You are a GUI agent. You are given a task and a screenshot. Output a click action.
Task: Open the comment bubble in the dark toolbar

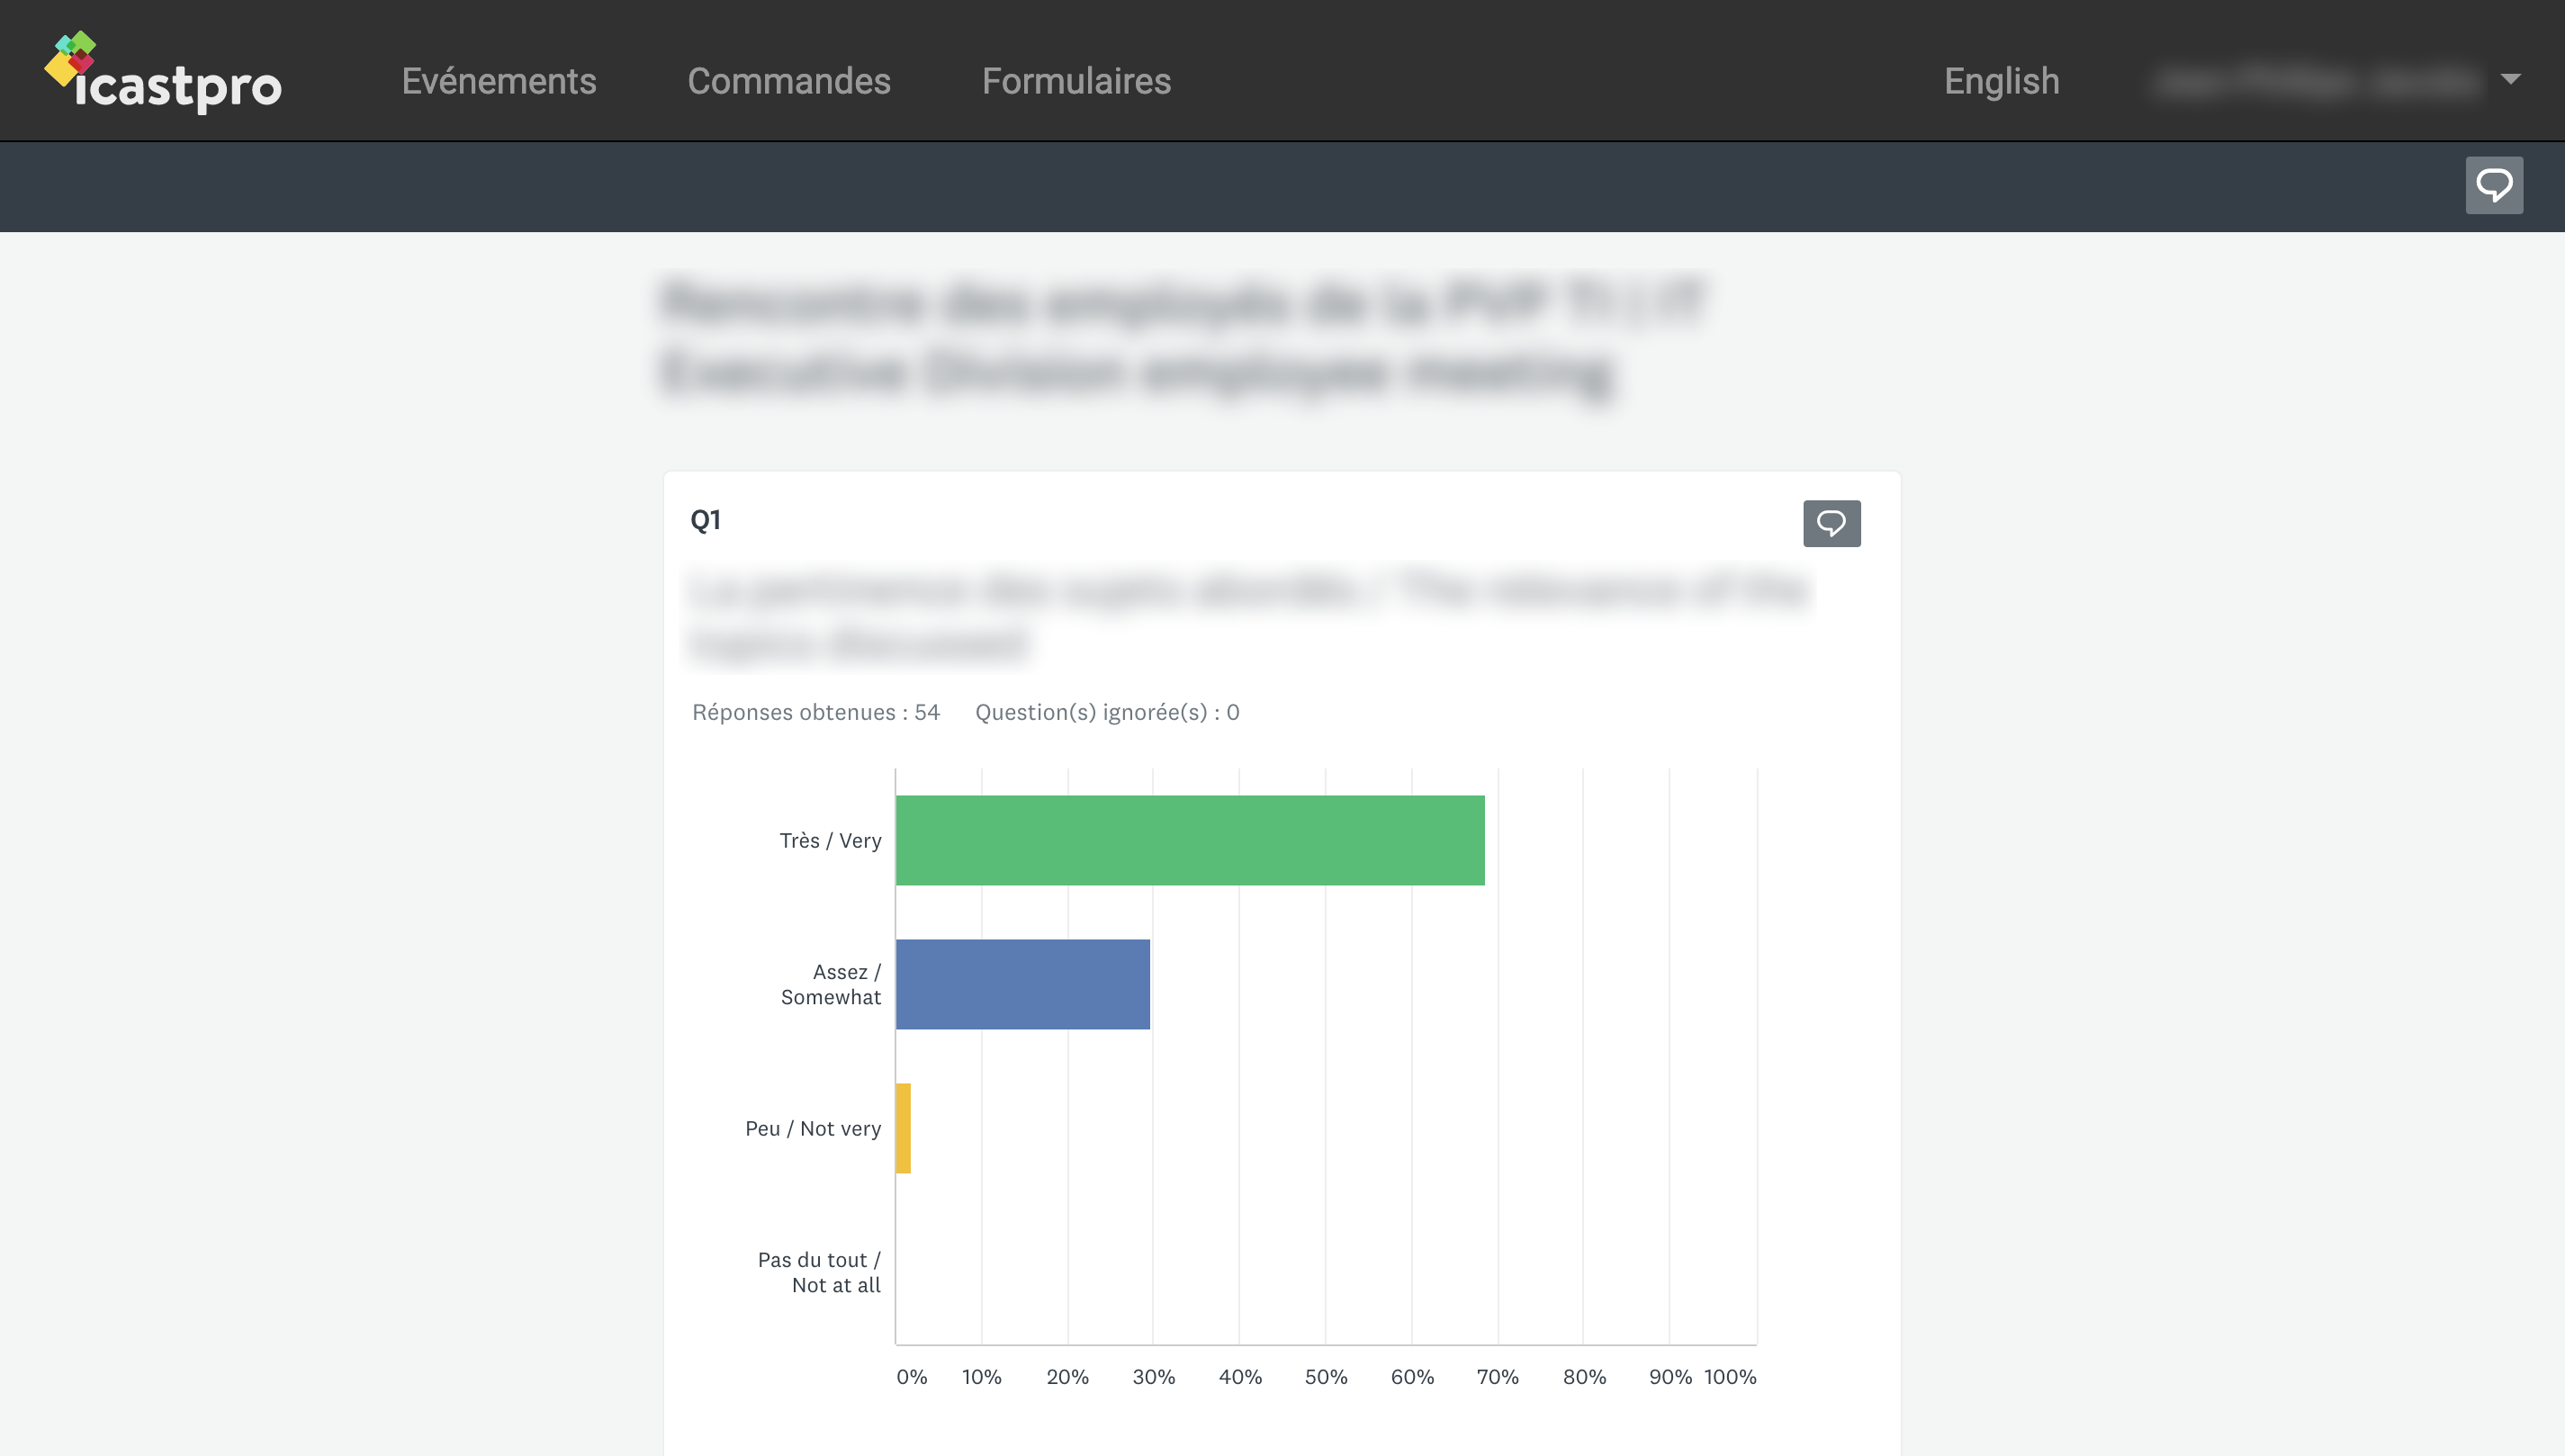point(2495,184)
